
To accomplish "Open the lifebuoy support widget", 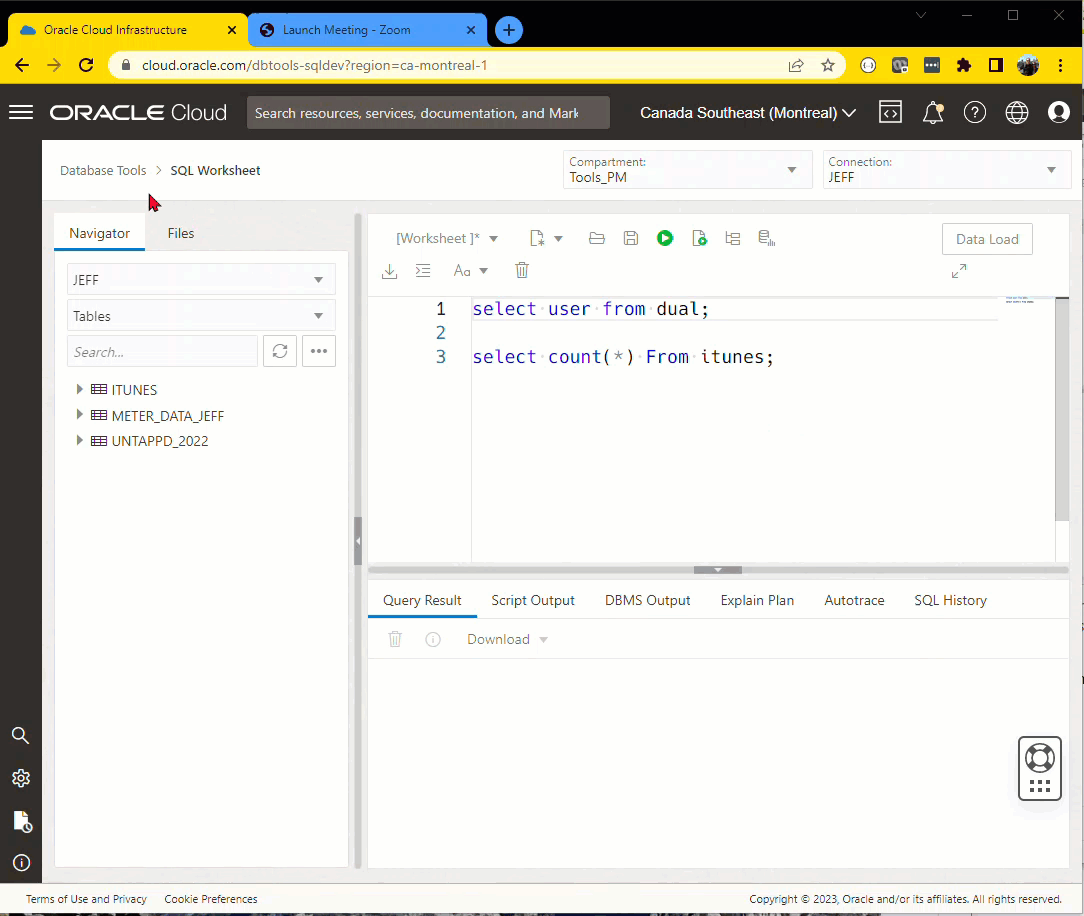I will coord(1040,768).
